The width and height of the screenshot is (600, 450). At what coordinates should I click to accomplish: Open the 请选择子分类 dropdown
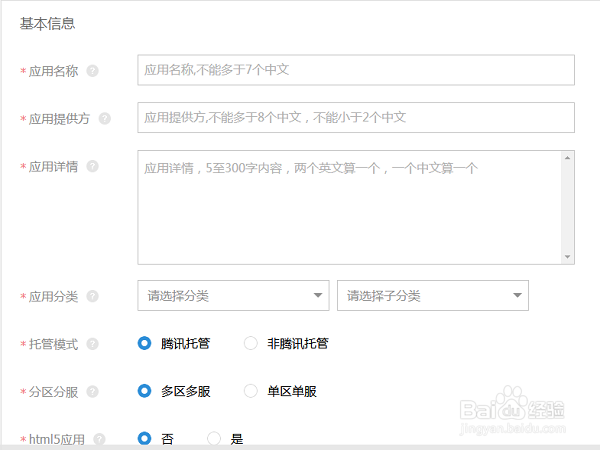tap(433, 295)
